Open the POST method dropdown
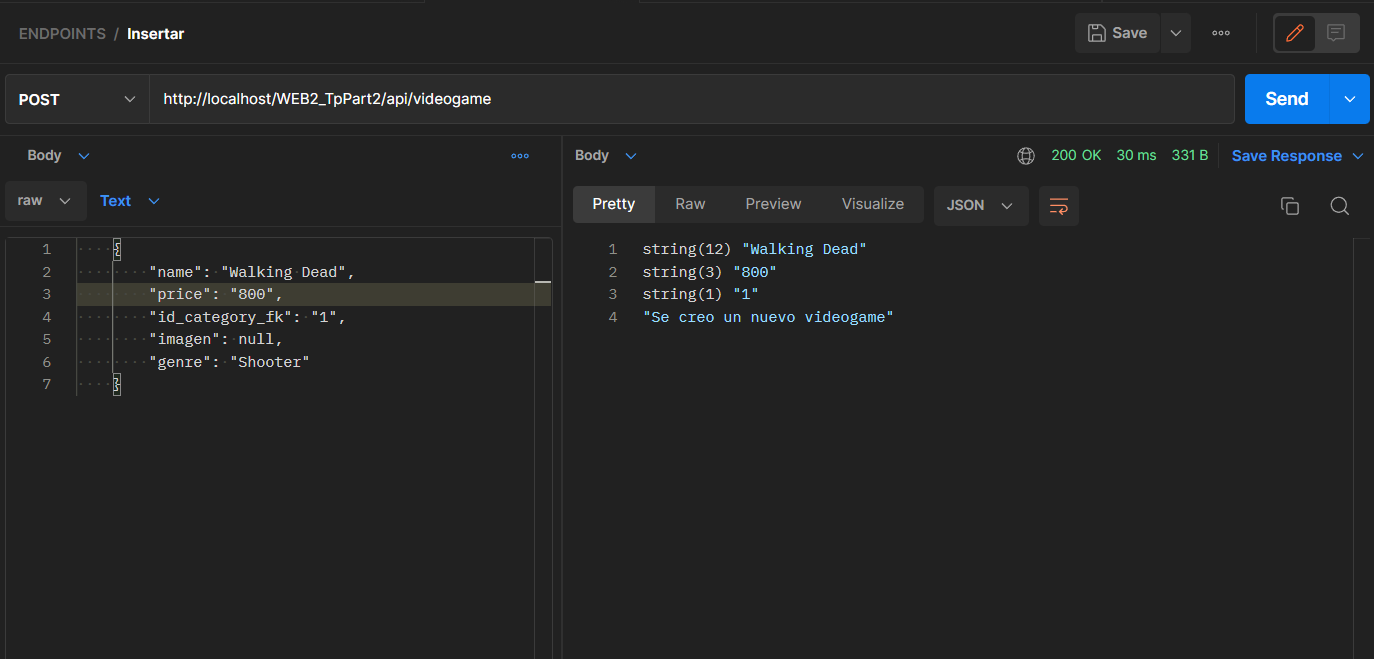 coord(75,99)
